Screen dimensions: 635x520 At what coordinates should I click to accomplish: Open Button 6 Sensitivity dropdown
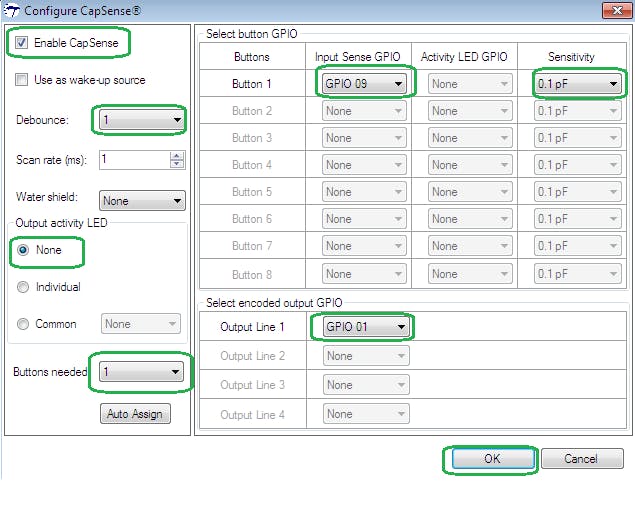tap(577, 219)
